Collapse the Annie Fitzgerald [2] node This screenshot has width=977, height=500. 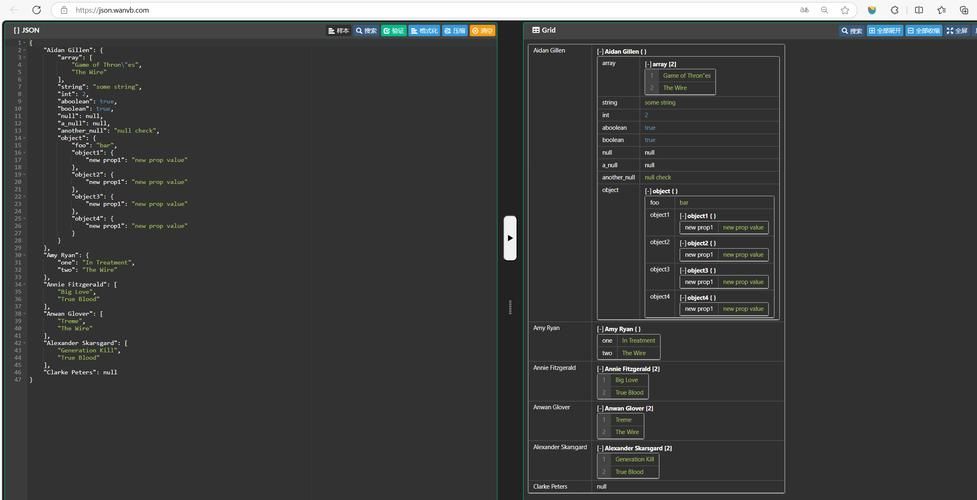(600, 368)
